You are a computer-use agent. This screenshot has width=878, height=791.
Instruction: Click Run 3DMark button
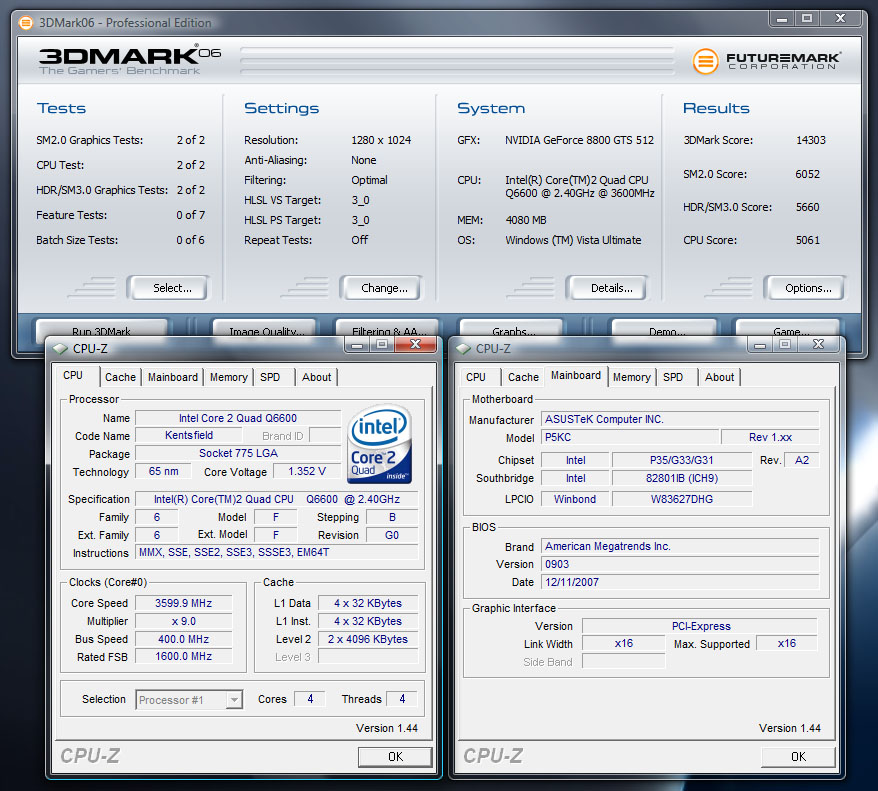(x=101, y=328)
